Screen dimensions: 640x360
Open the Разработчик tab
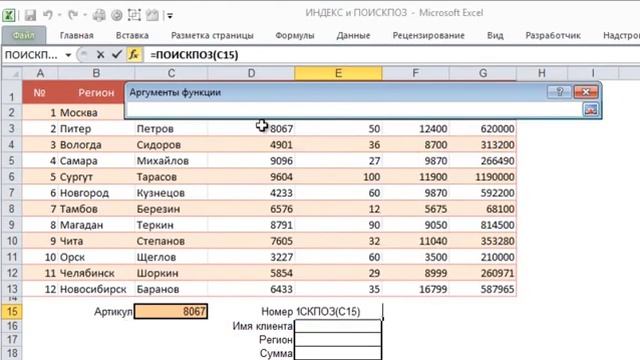(553, 36)
